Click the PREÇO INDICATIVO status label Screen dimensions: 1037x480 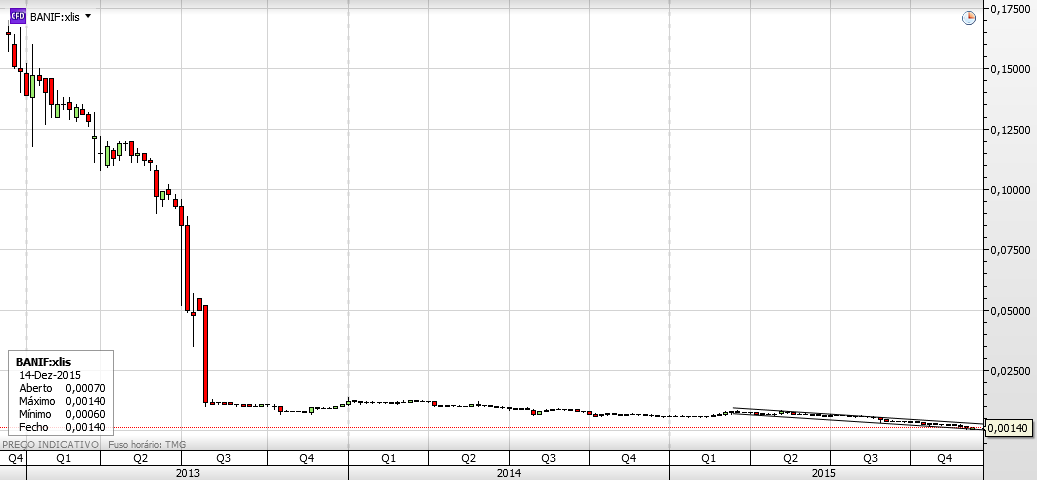tap(51, 444)
